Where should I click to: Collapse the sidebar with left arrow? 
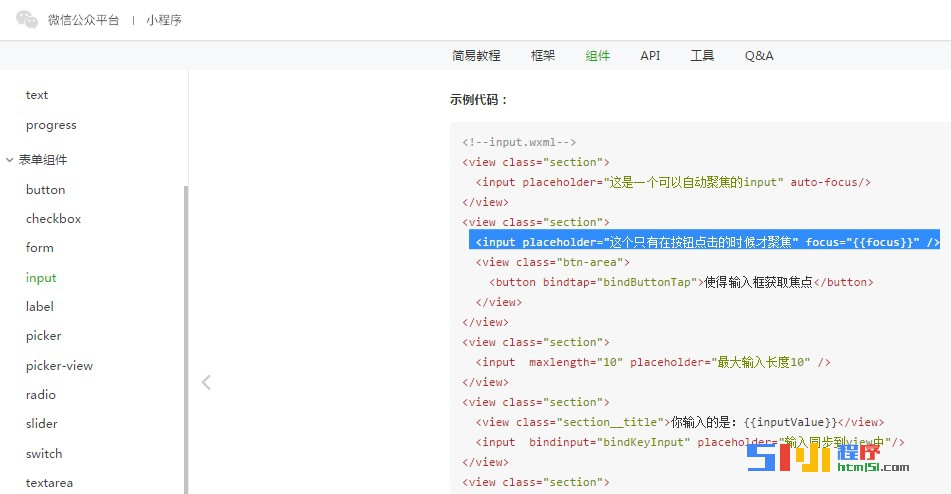click(206, 382)
